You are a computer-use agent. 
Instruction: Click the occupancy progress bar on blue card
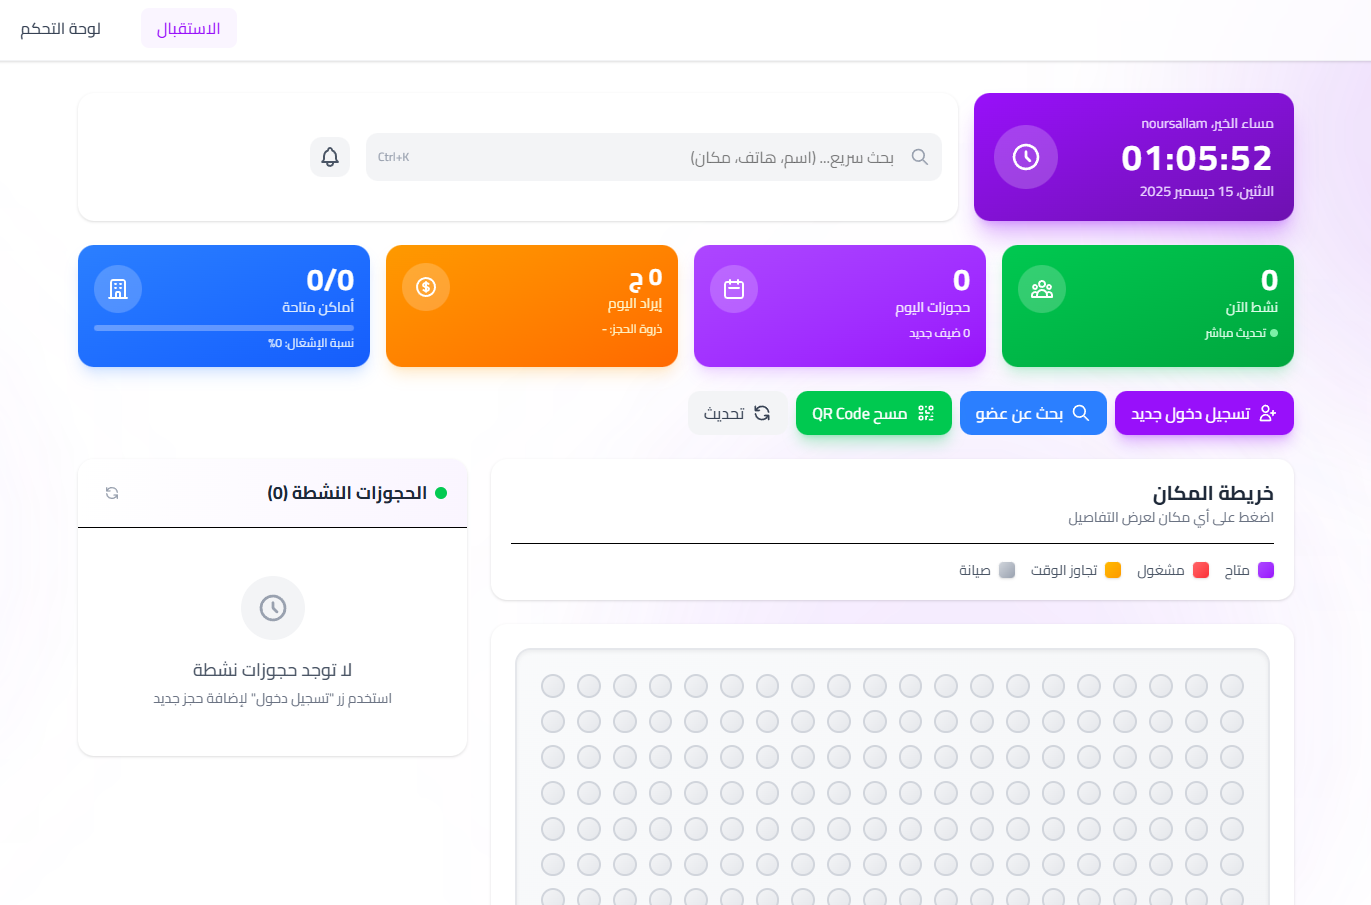pos(224,327)
